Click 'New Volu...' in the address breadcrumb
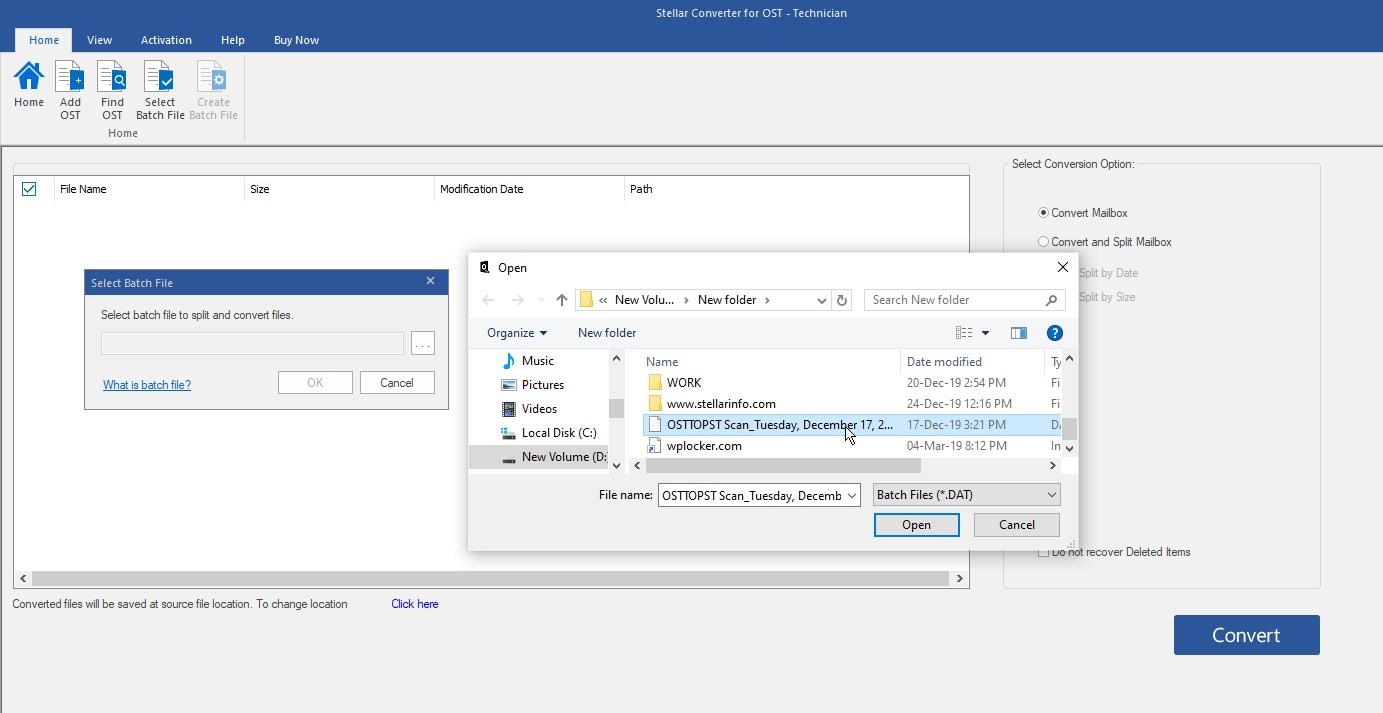 [x=644, y=300]
